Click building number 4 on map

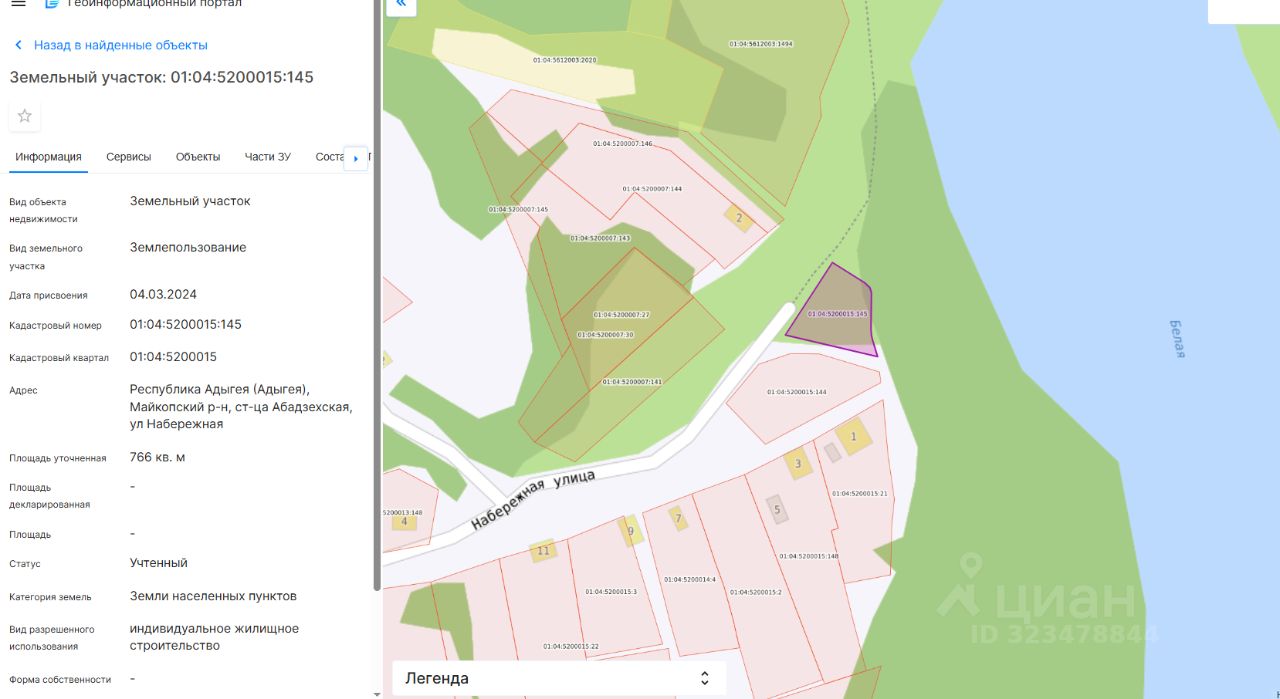pos(404,521)
